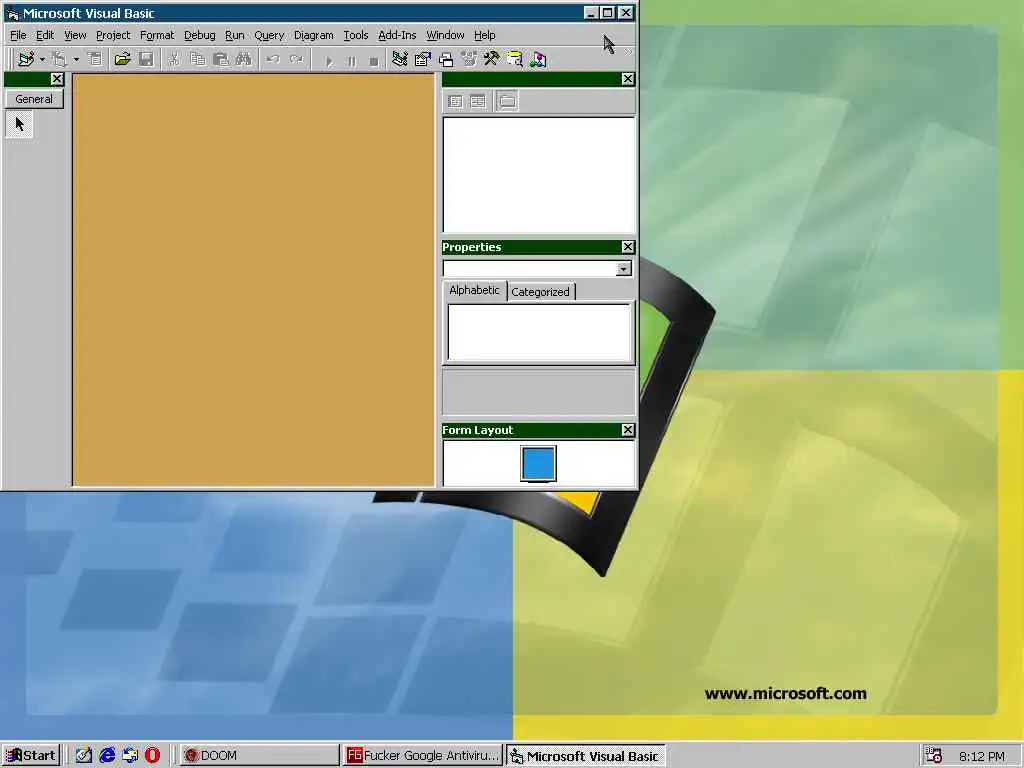
Task: Close the Properties panel
Action: (628, 247)
